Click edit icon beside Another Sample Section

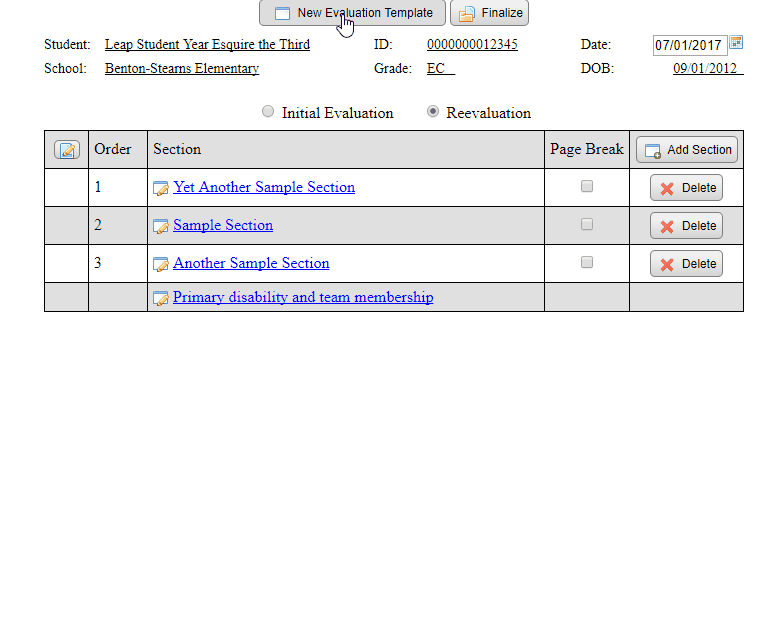(160, 264)
